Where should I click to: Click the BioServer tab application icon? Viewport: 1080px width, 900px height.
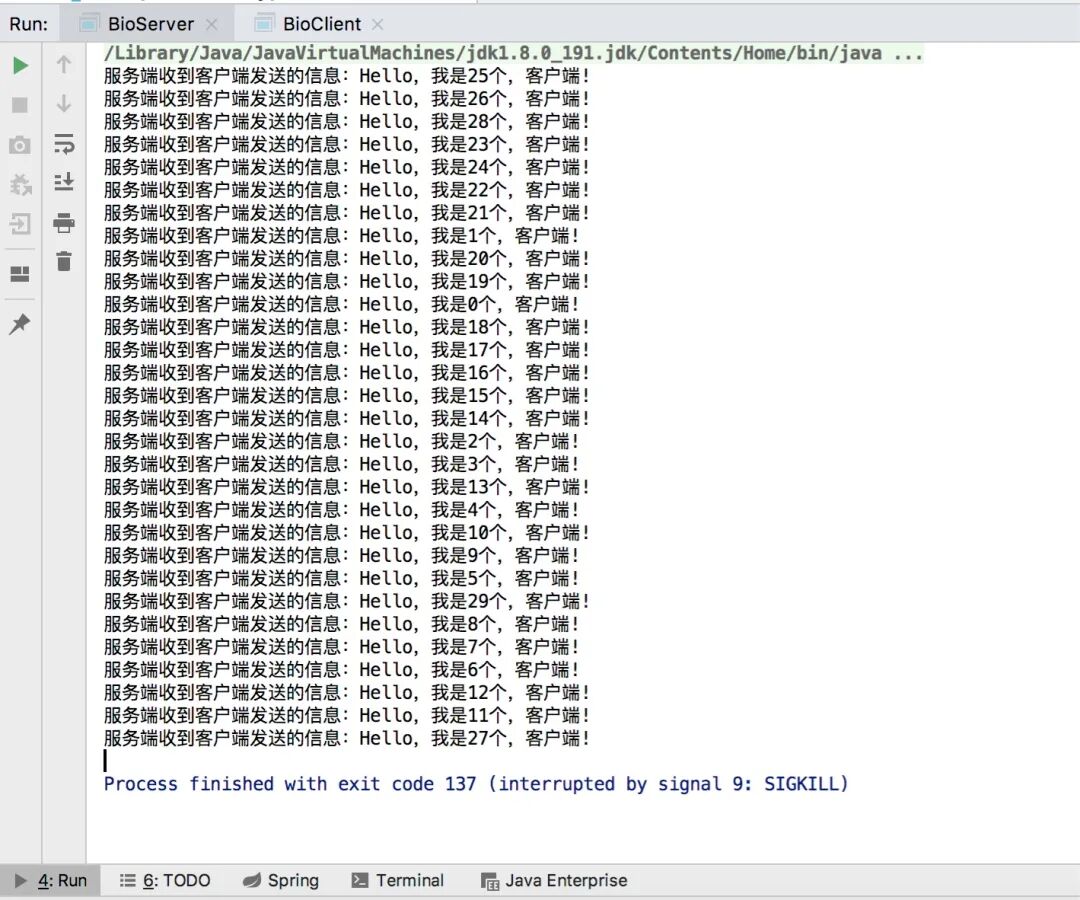[88, 24]
